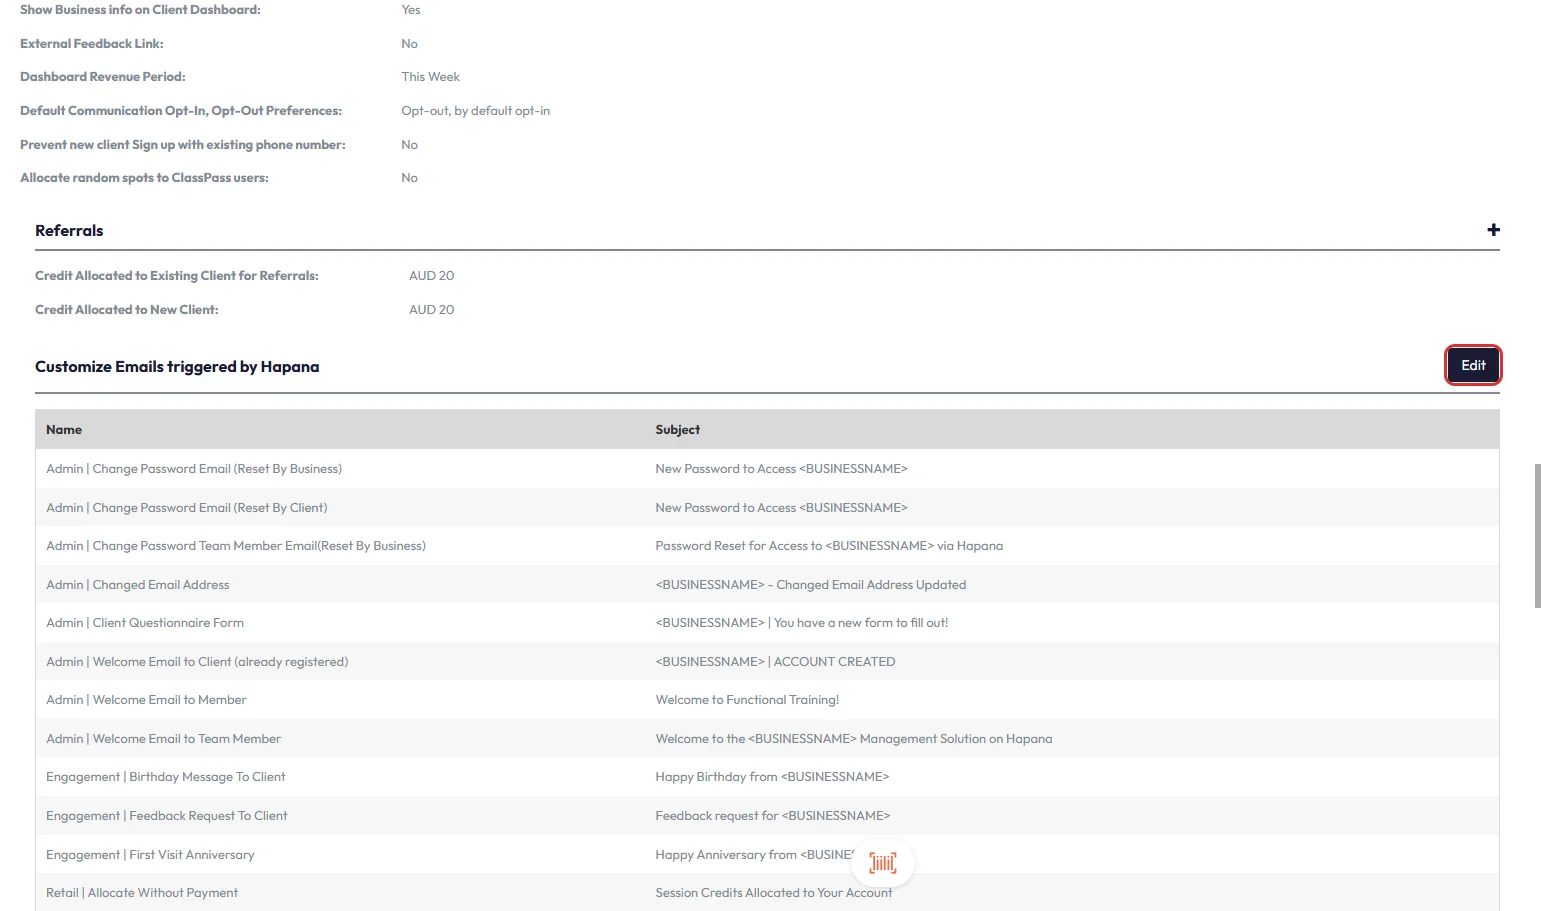Open Engagement Feedback Request To Client
This screenshot has width=1541, height=911.
coord(167,816)
